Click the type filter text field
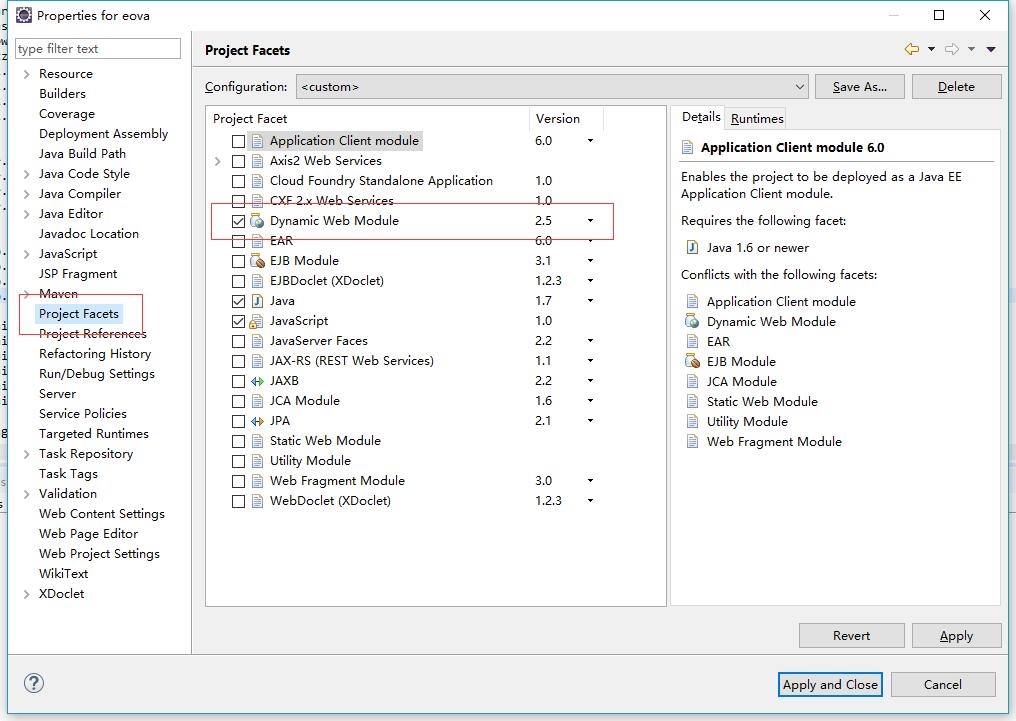Image resolution: width=1016 pixels, height=721 pixels. click(x=97, y=48)
